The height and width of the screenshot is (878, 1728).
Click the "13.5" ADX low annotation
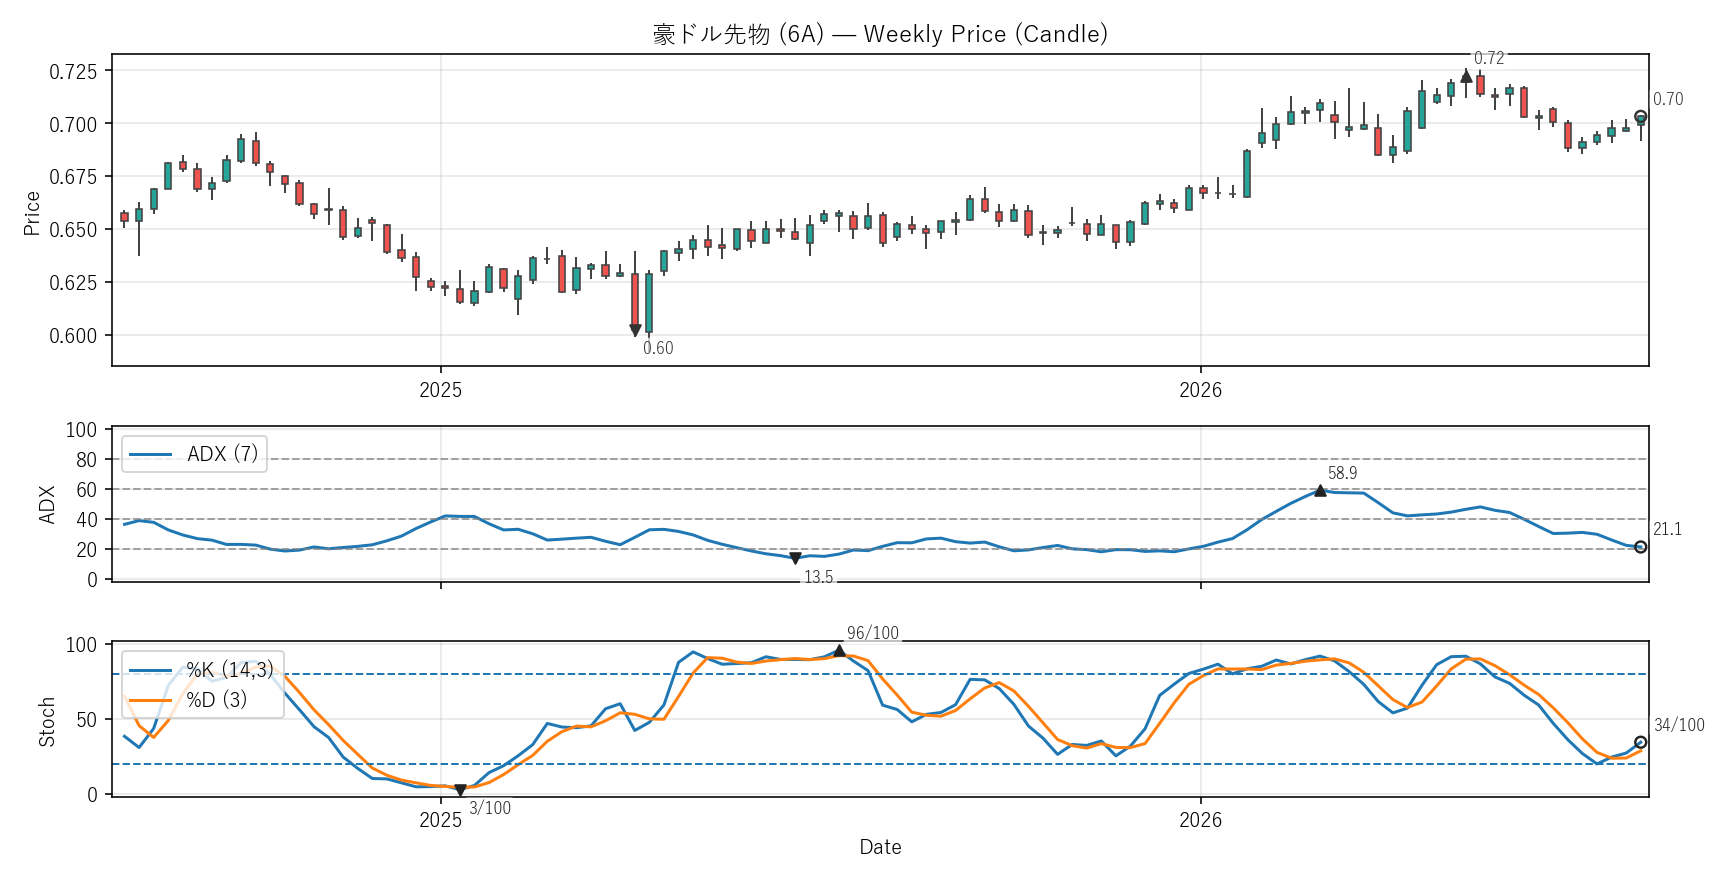[818, 577]
